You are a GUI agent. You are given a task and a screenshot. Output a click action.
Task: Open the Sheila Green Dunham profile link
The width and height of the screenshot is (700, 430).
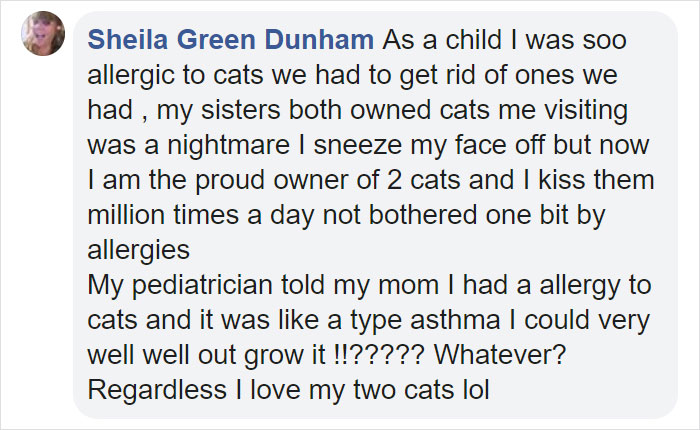click(x=231, y=39)
